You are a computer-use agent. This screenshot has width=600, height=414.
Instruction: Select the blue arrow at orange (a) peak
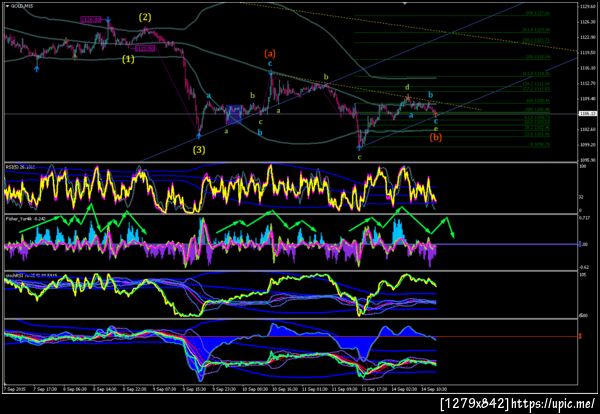click(270, 72)
